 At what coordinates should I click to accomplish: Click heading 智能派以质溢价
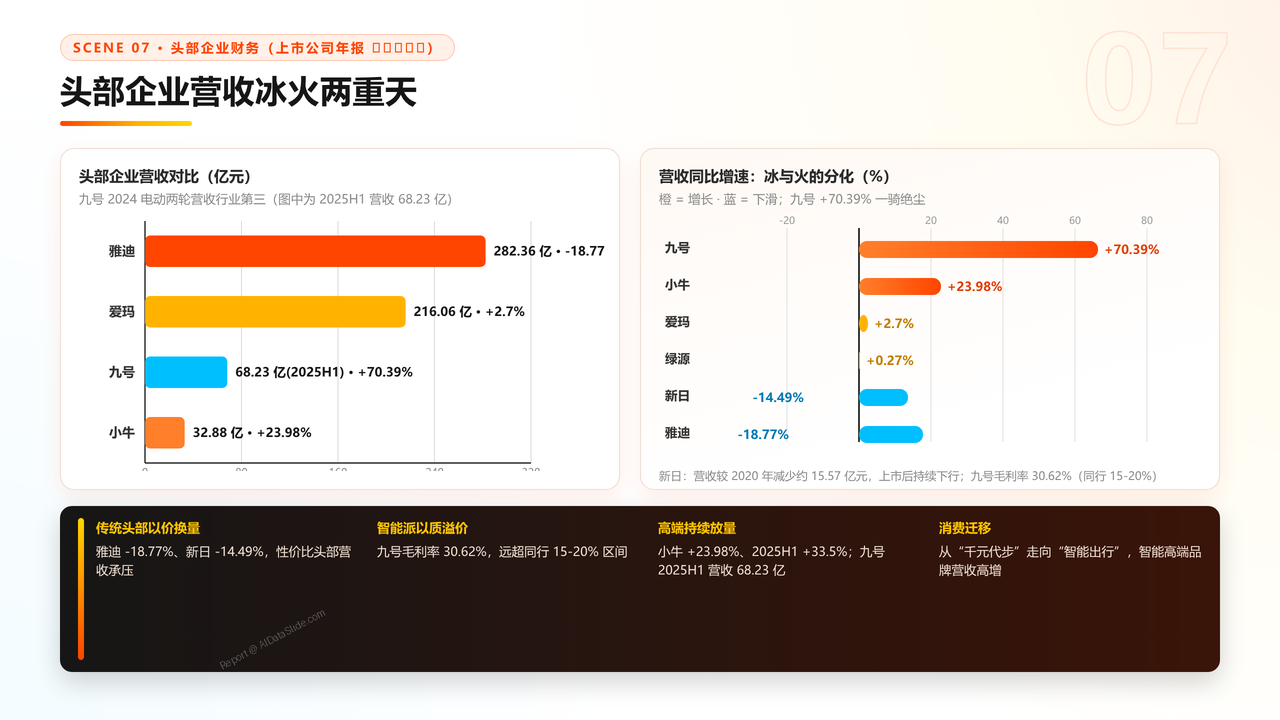tap(422, 528)
